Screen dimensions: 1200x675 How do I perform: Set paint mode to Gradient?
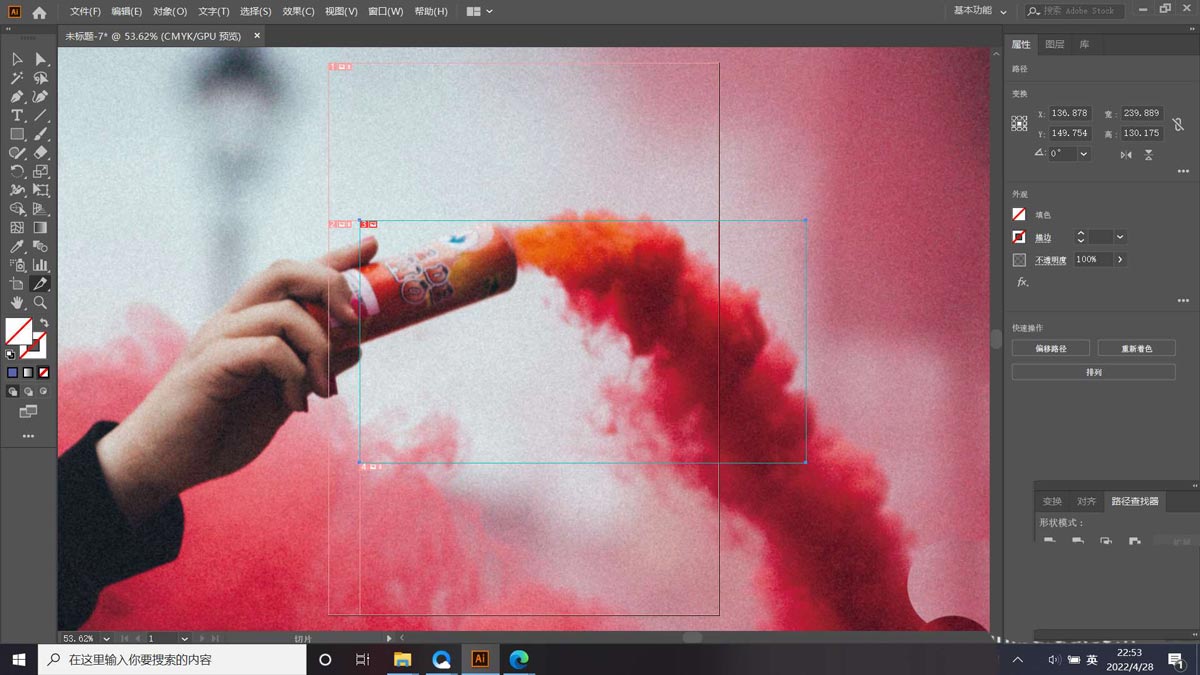tap(28, 373)
